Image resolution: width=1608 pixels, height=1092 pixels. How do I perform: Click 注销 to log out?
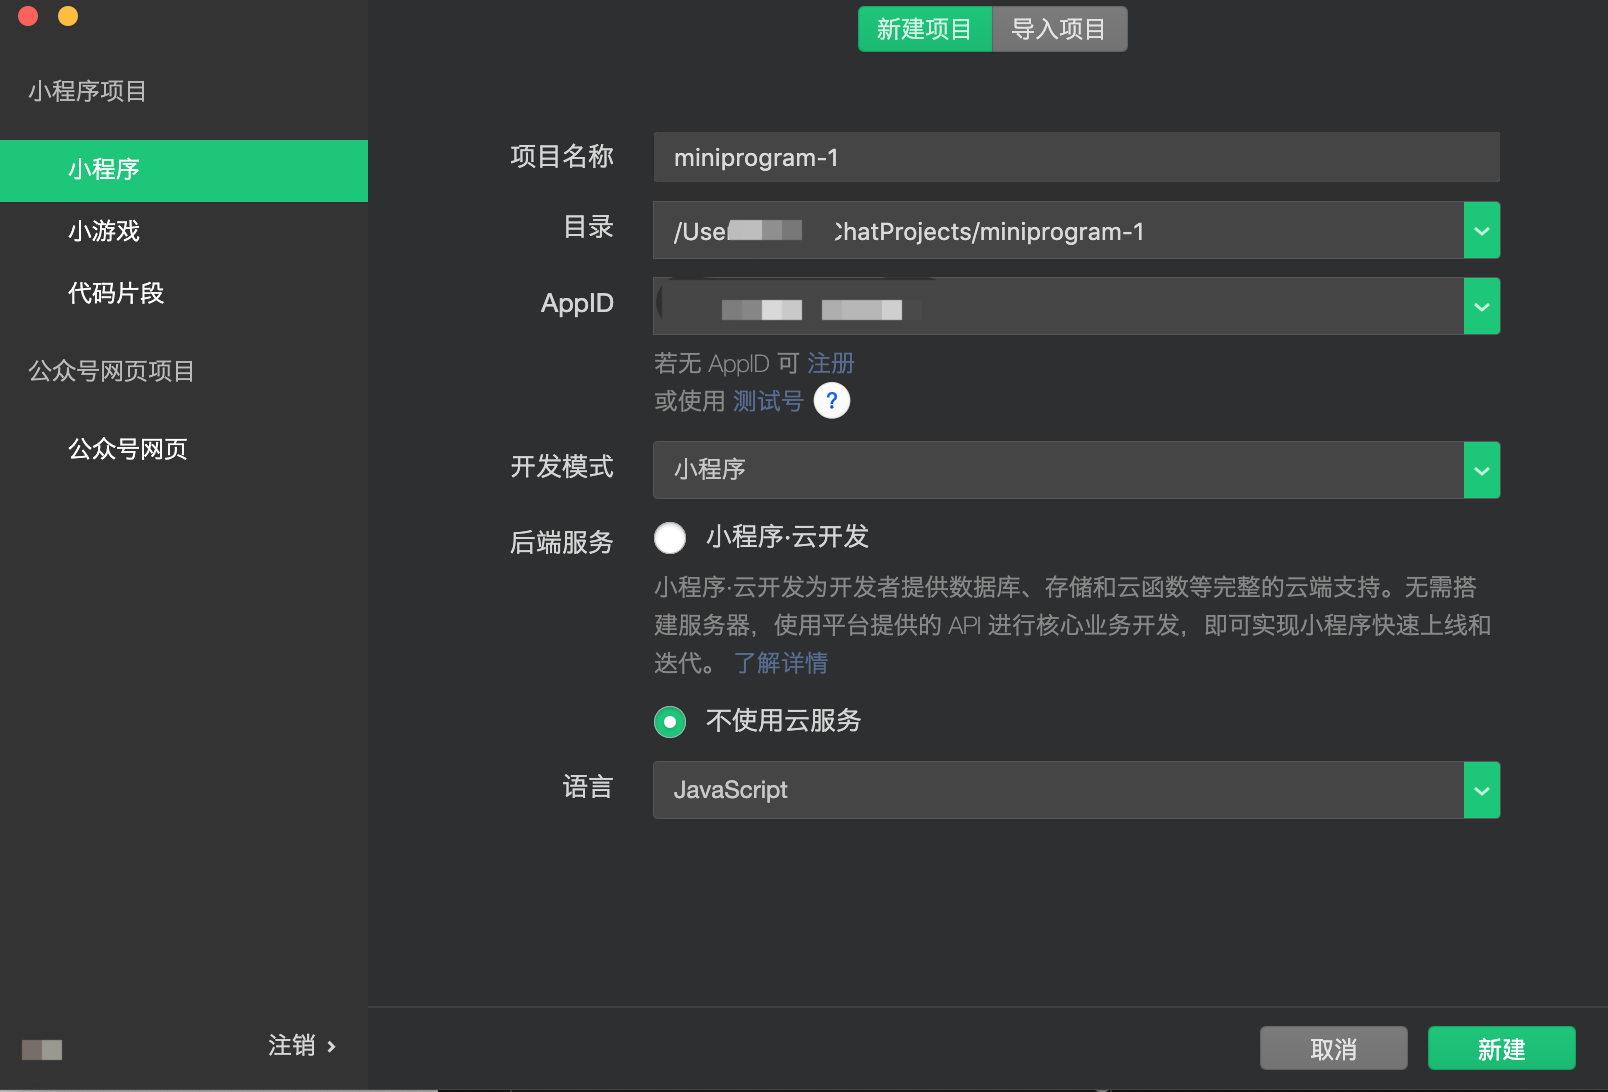tap(289, 1045)
